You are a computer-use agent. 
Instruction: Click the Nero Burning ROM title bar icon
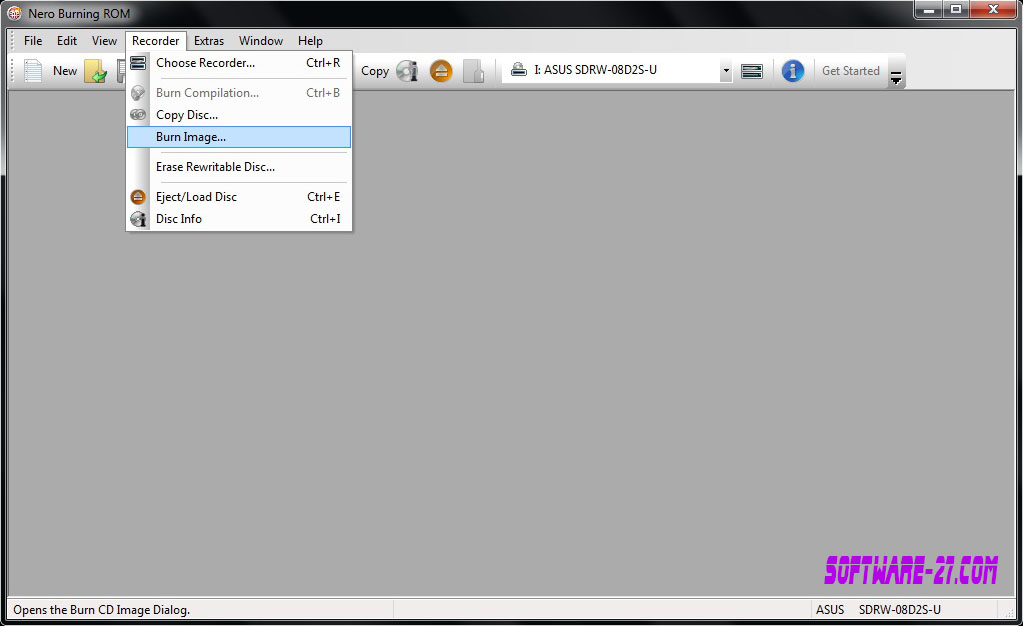(x=14, y=13)
